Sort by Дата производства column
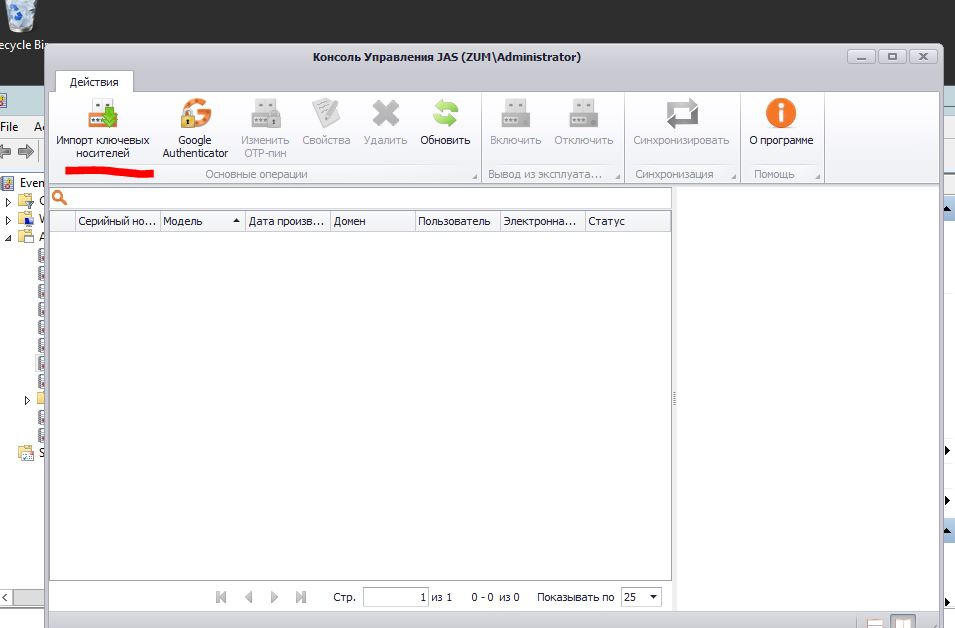Viewport: 955px width, 628px height. tap(287, 221)
